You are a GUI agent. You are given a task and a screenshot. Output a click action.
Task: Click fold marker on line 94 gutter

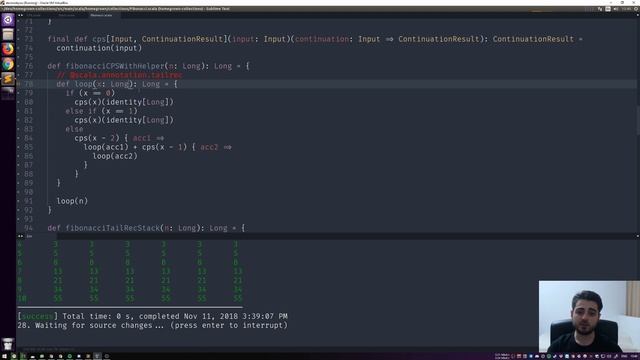(x=18, y=228)
